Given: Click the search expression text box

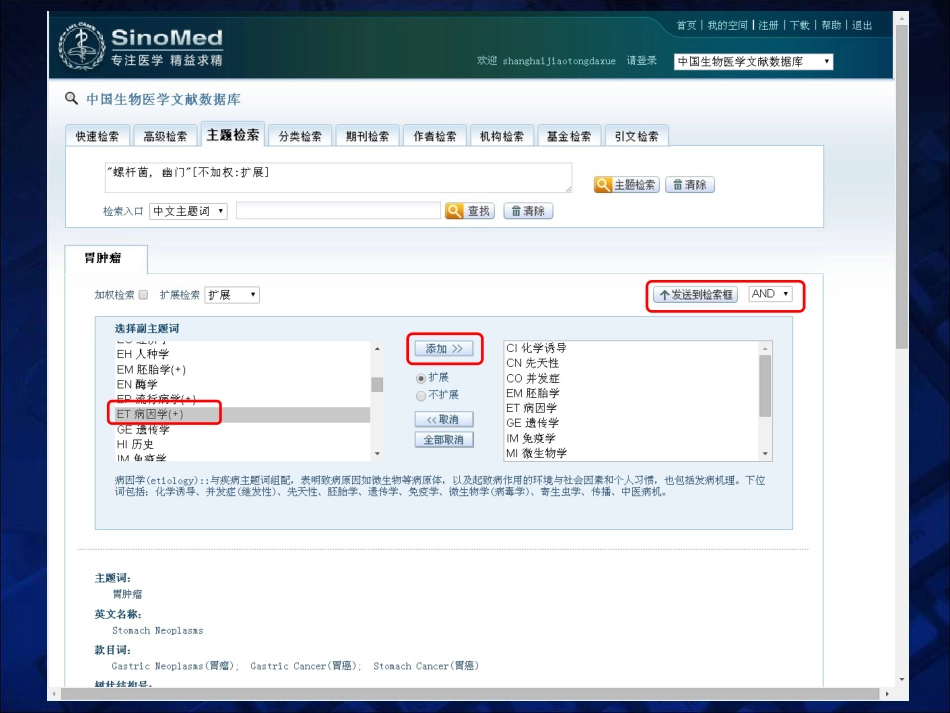Looking at the screenshot, I should point(338,177).
